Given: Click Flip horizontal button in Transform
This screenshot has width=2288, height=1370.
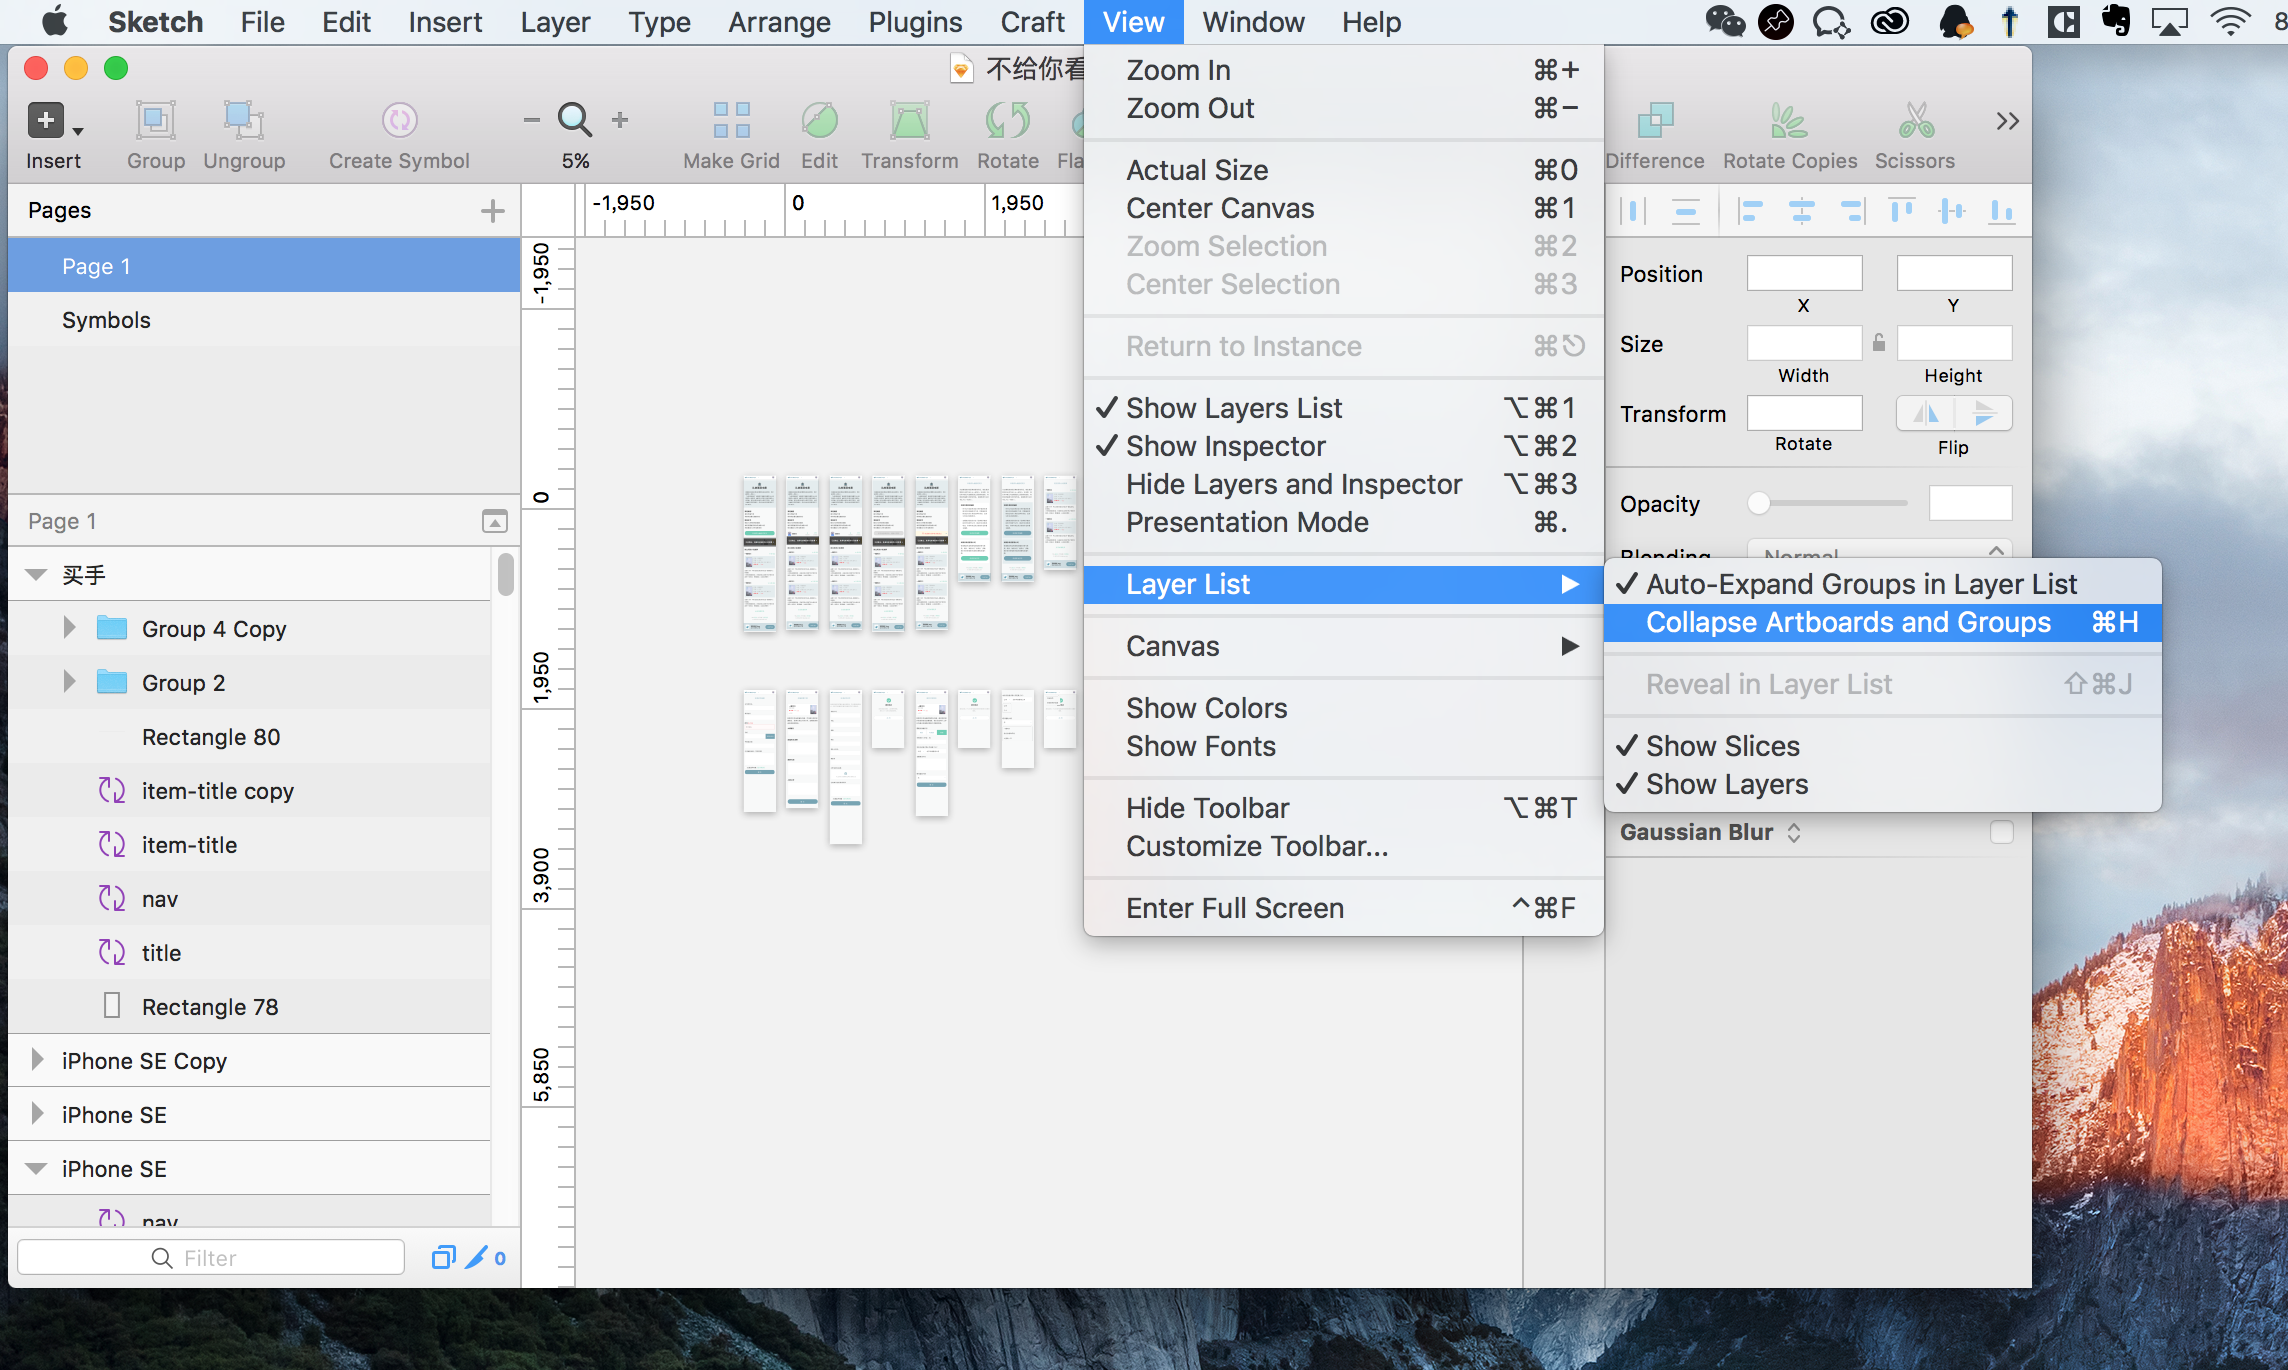Looking at the screenshot, I should click(1925, 413).
